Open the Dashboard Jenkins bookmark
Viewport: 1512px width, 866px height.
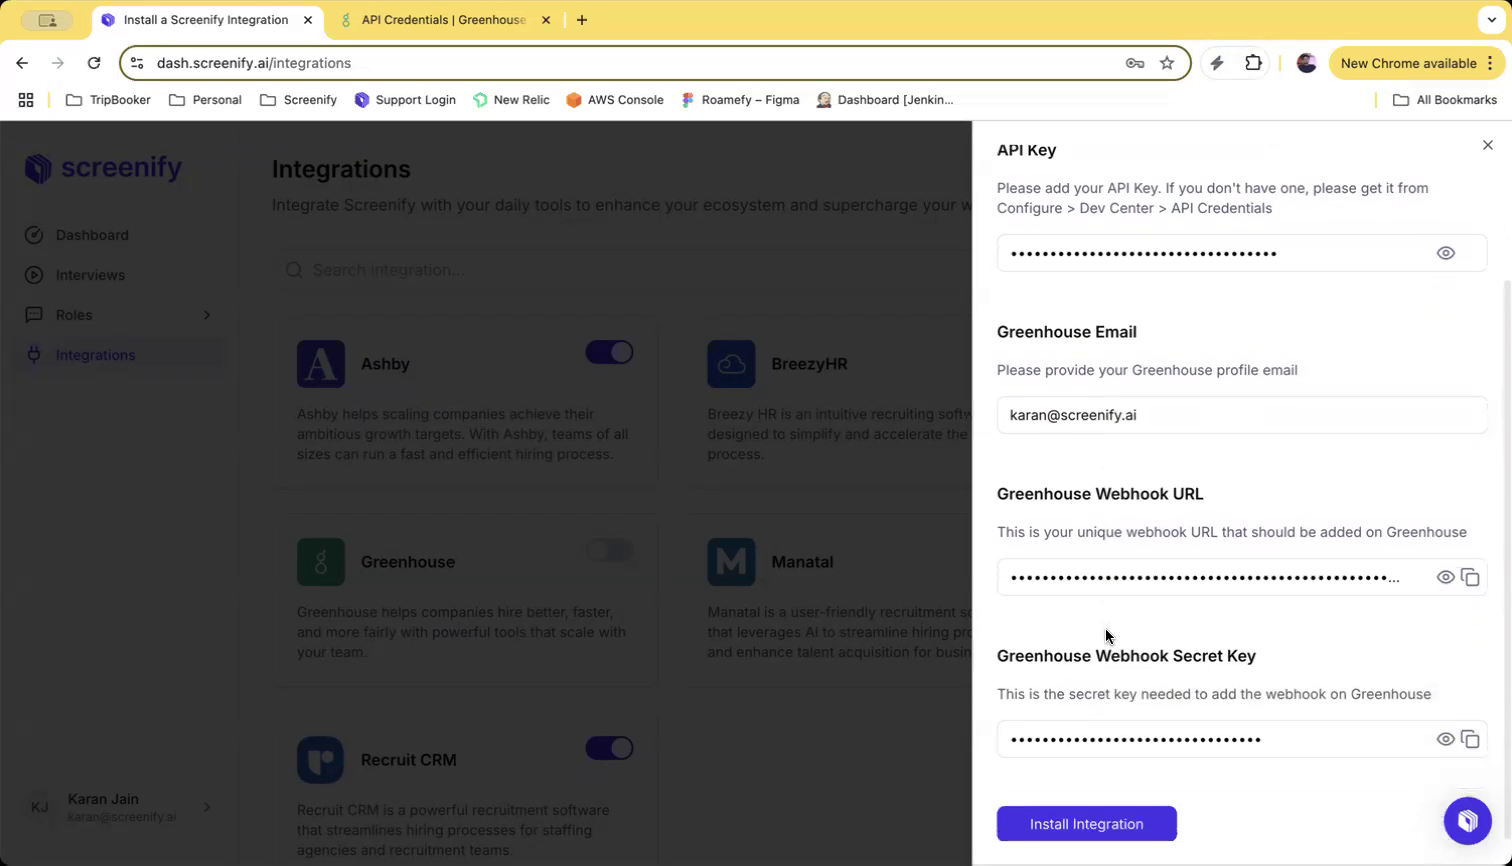click(x=885, y=100)
